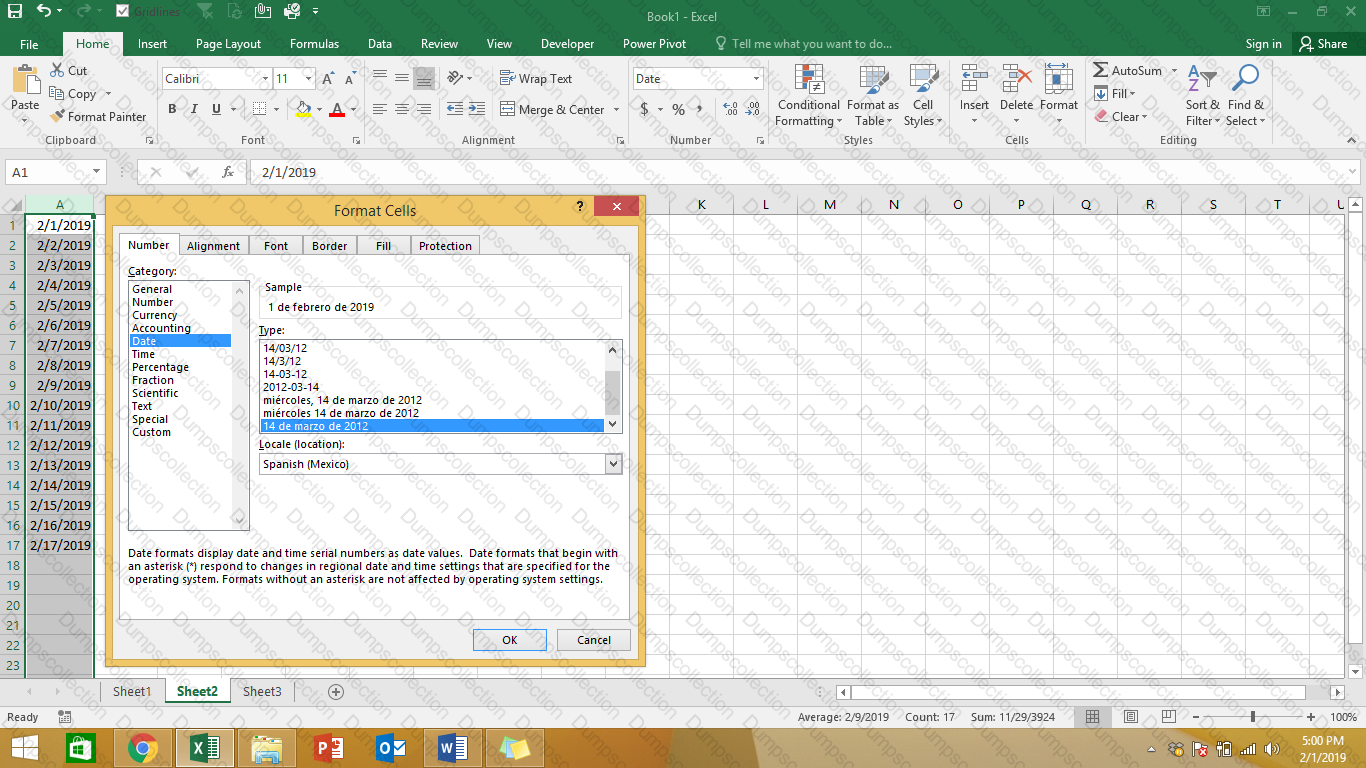Viewport: 1366px width, 768px height.
Task: Click the zoom slider in status bar
Action: pos(1252,717)
